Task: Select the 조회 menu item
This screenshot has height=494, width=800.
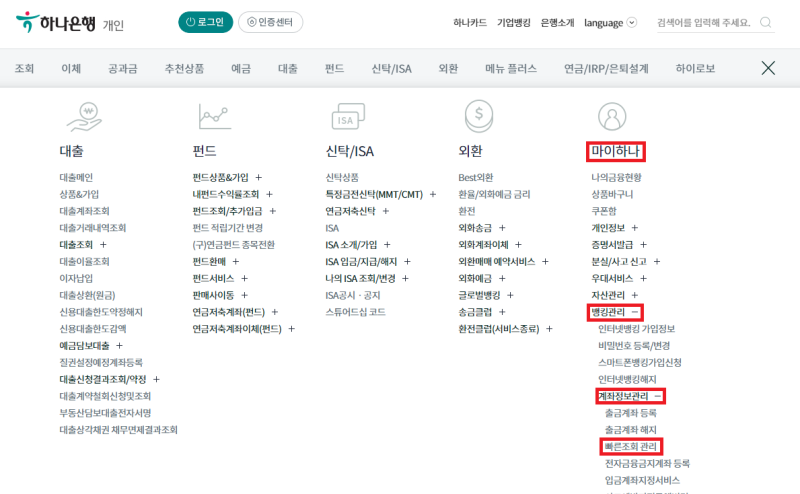Action: (x=24, y=68)
